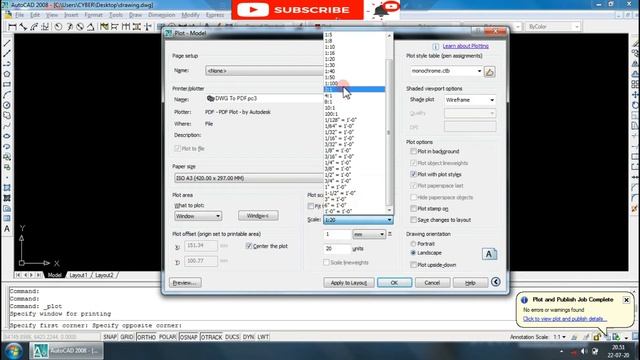Screen dimensions: 640x360
Task: Click the Apply to Layout button
Action: [349, 282]
